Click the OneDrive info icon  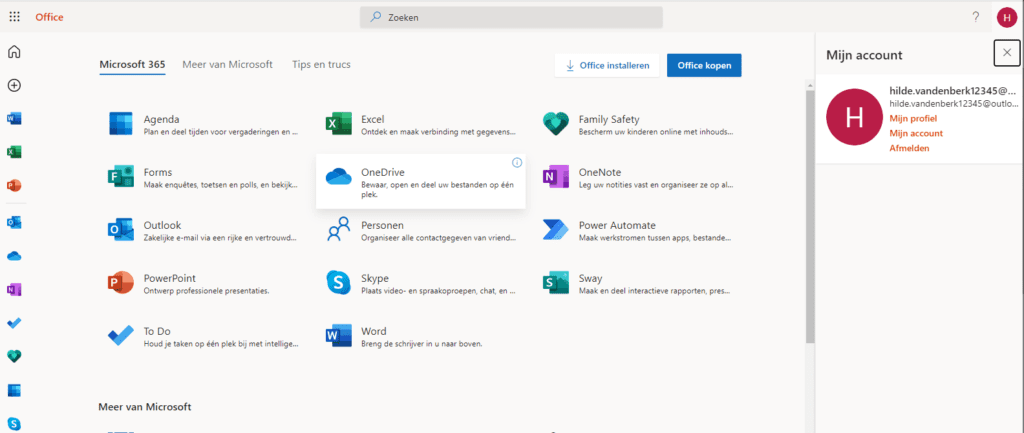pos(517,163)
